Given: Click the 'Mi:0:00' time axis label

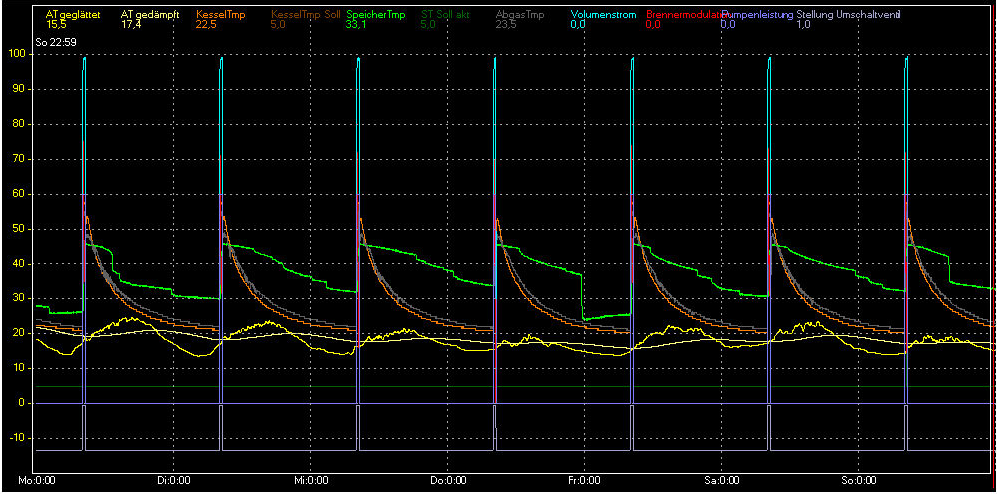Looking at the screenshot, I should [x=311, y=481].
